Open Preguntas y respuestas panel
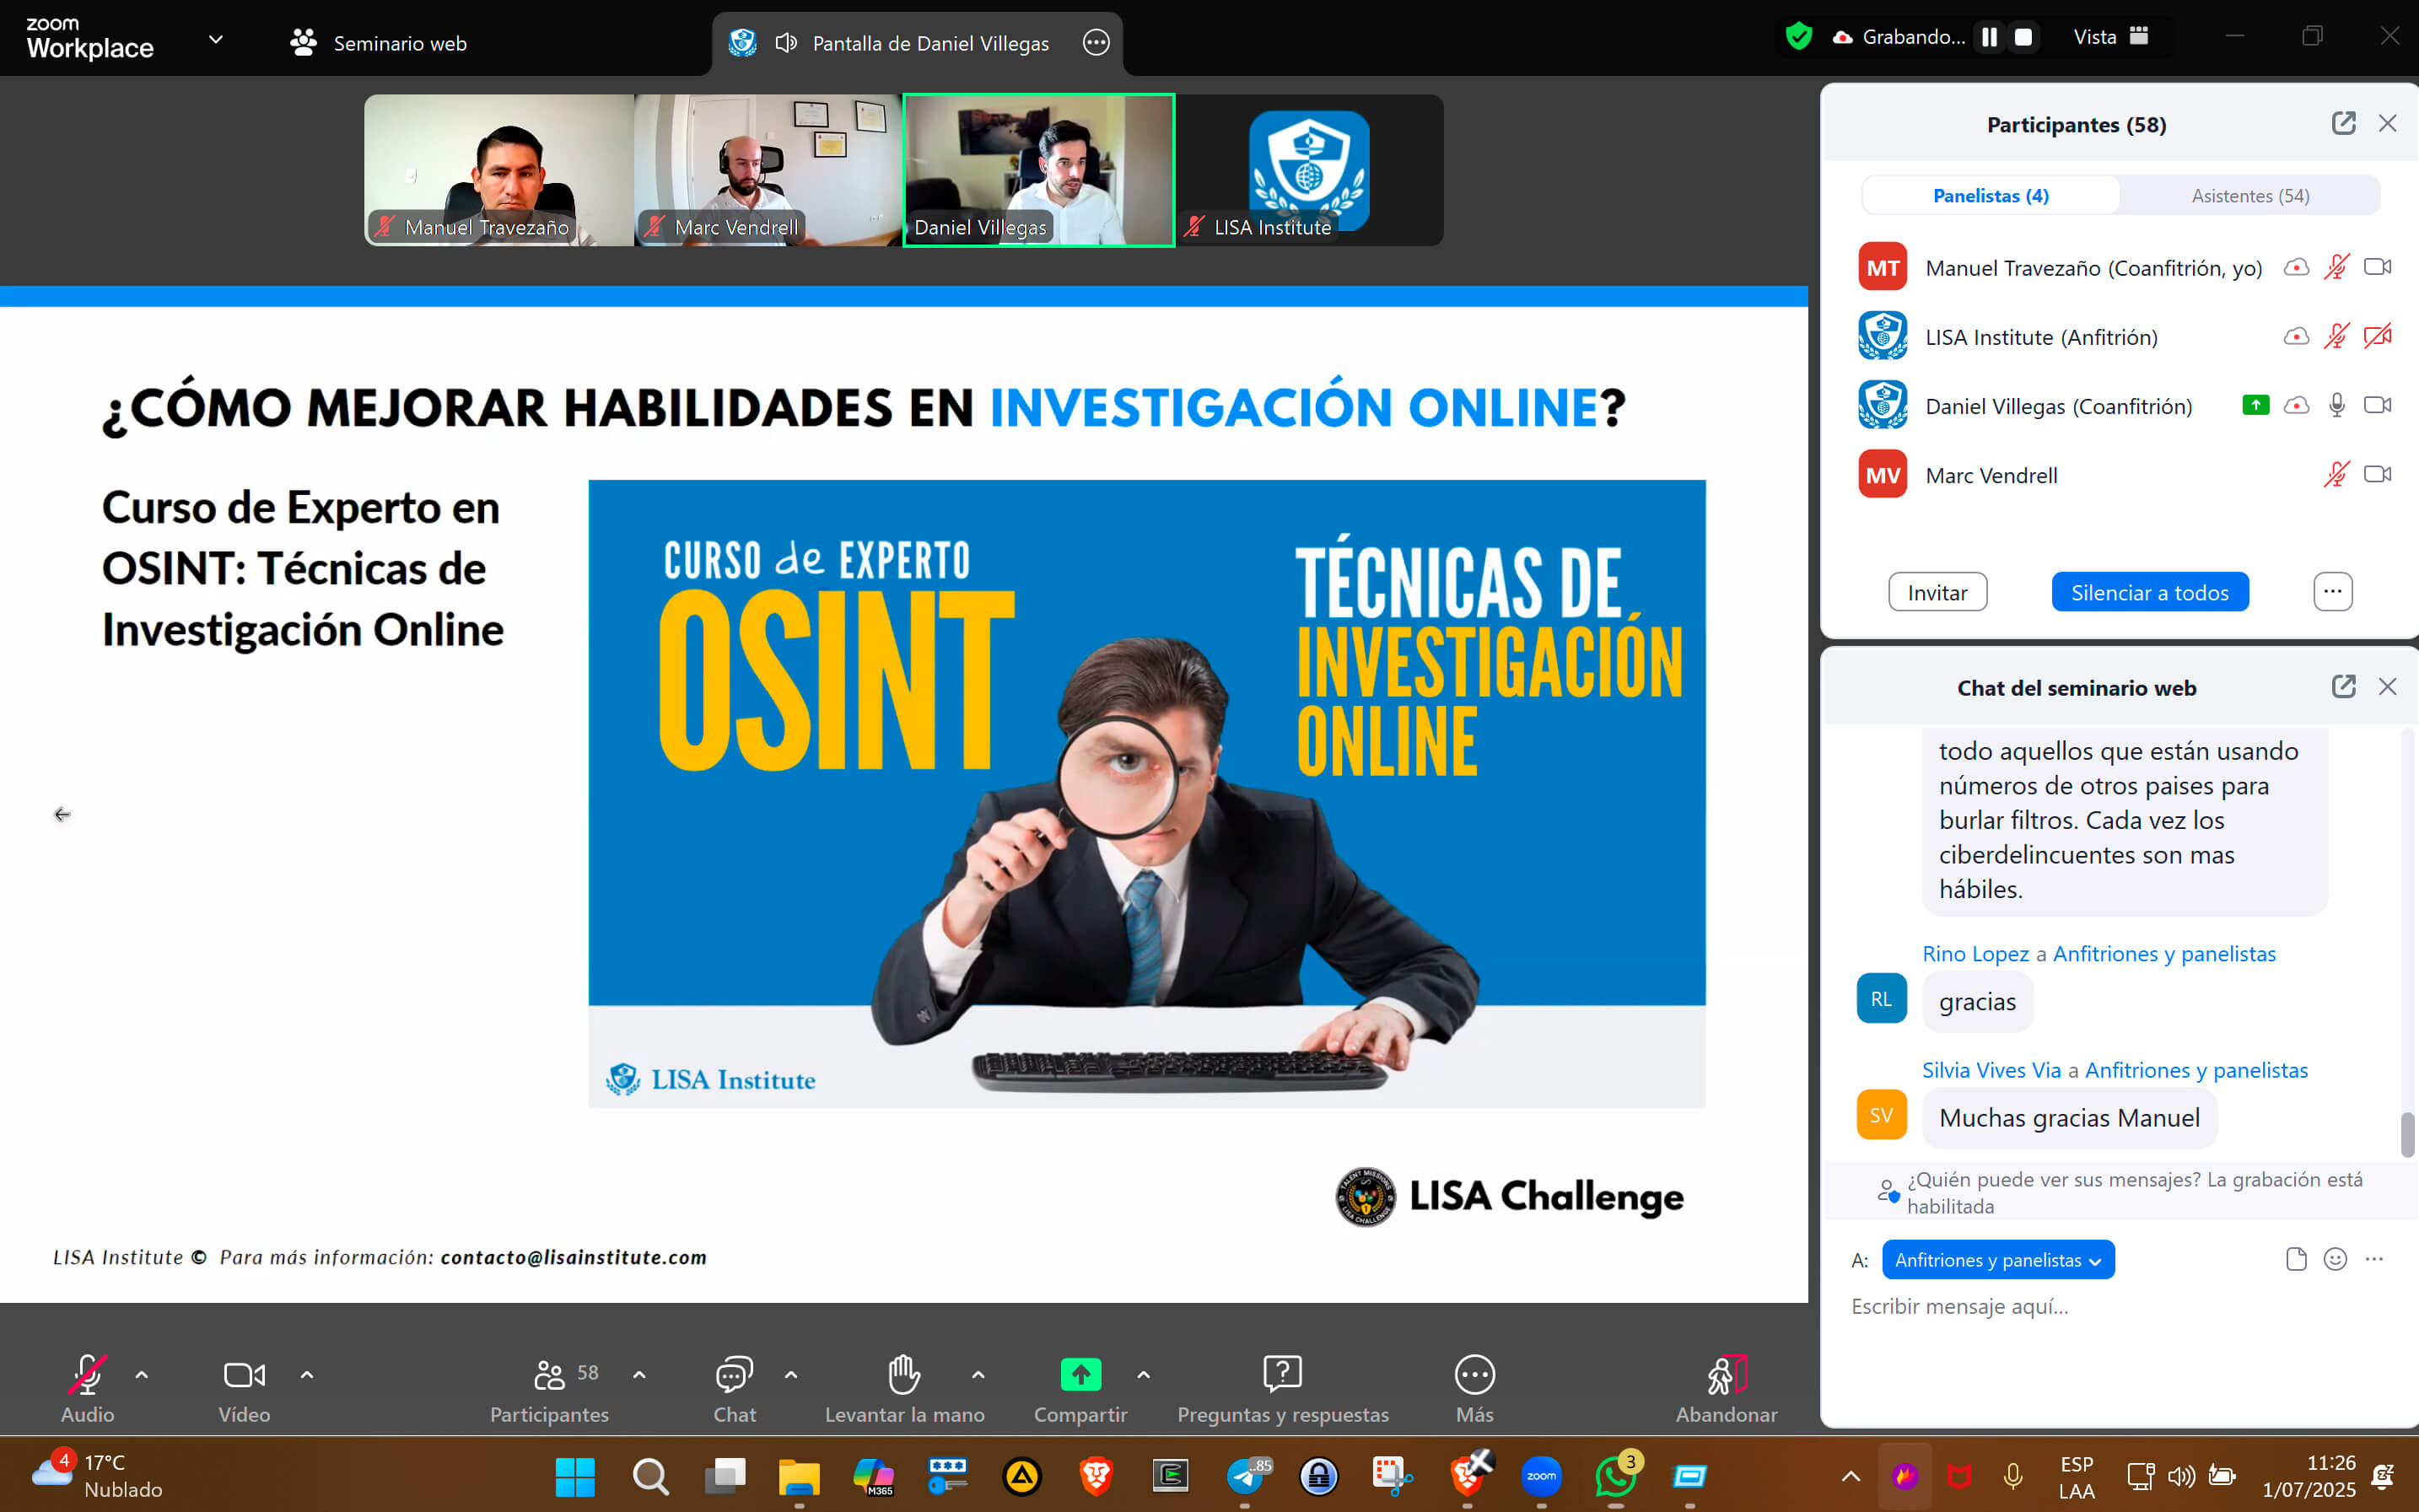This screenshot has height=1512, width=2419. pyautogui.click(x=1282, y=1388)
